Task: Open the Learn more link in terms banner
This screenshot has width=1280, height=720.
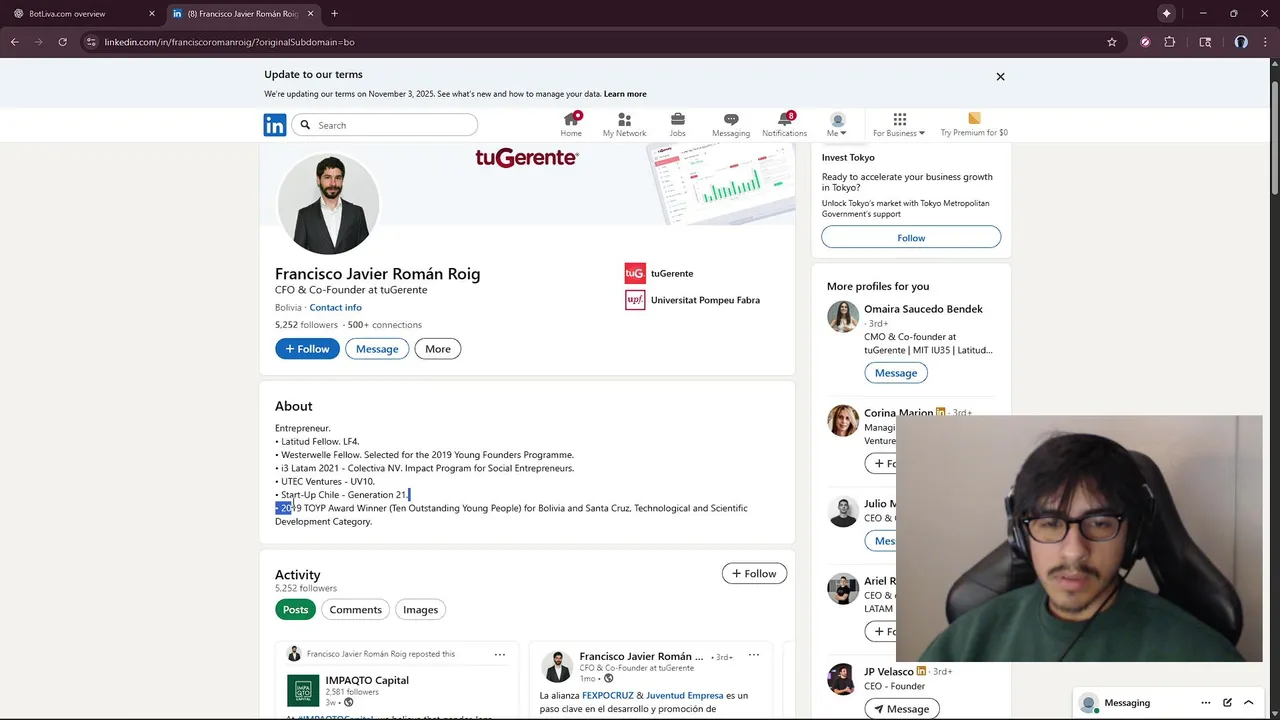Action: (625, 94)
